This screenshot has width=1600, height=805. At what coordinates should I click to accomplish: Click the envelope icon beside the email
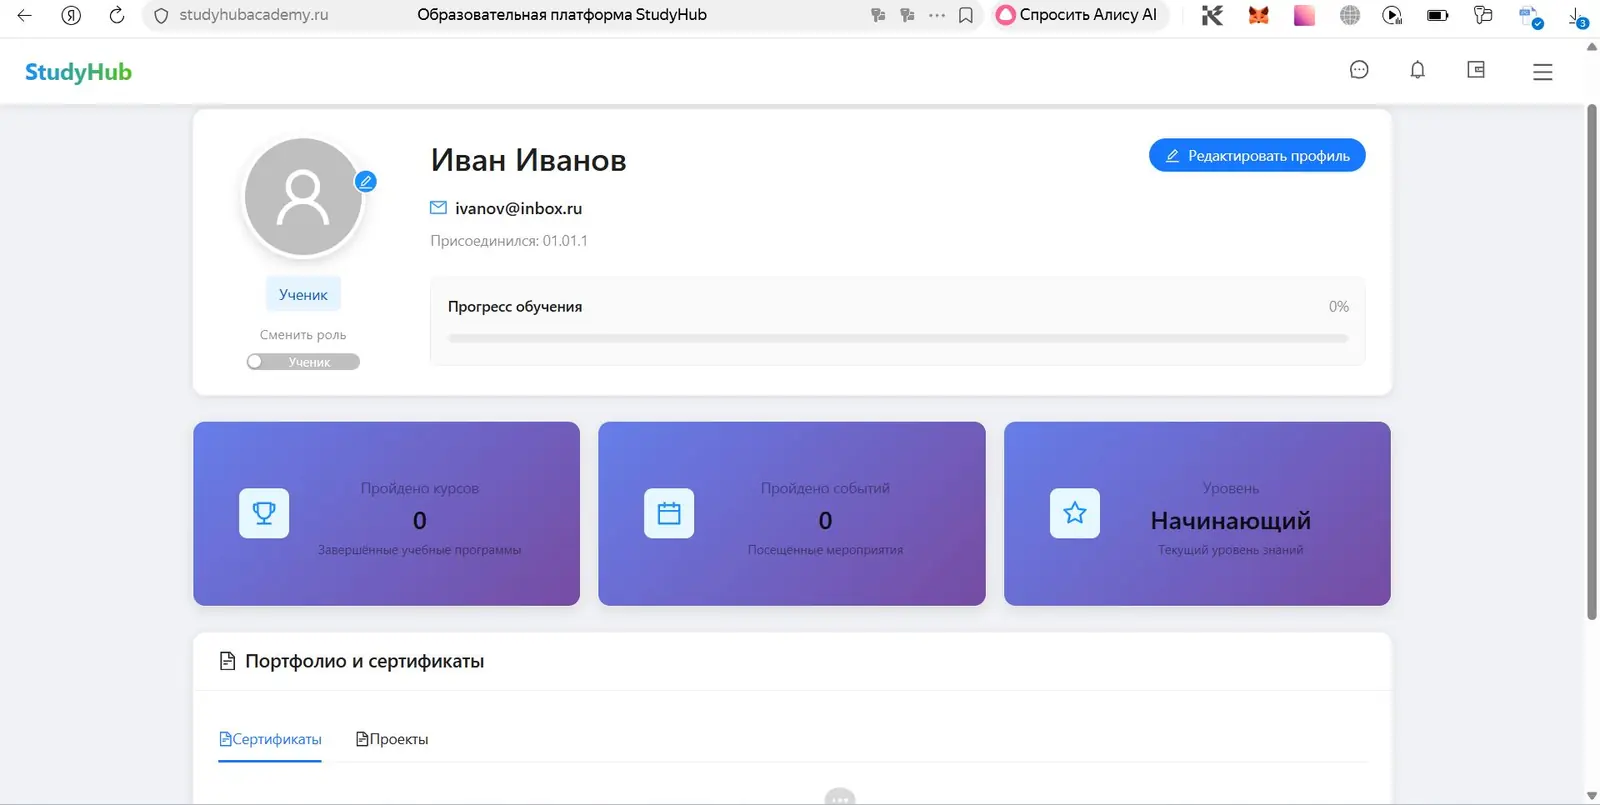tap(438, 208)
